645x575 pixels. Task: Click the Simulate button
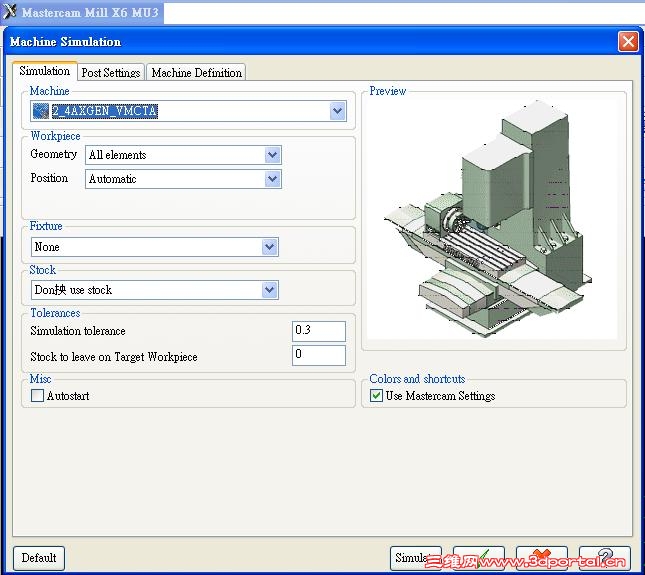coord(415,558)
